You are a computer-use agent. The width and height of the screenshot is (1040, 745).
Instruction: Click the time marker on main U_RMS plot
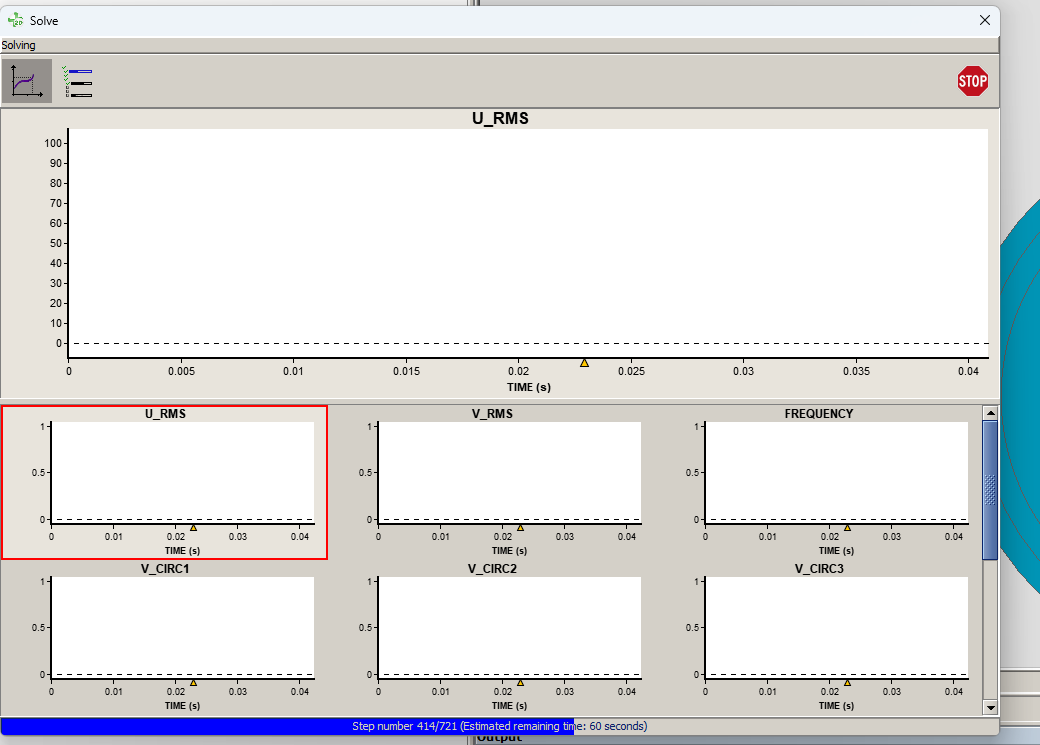pos(584,363)
